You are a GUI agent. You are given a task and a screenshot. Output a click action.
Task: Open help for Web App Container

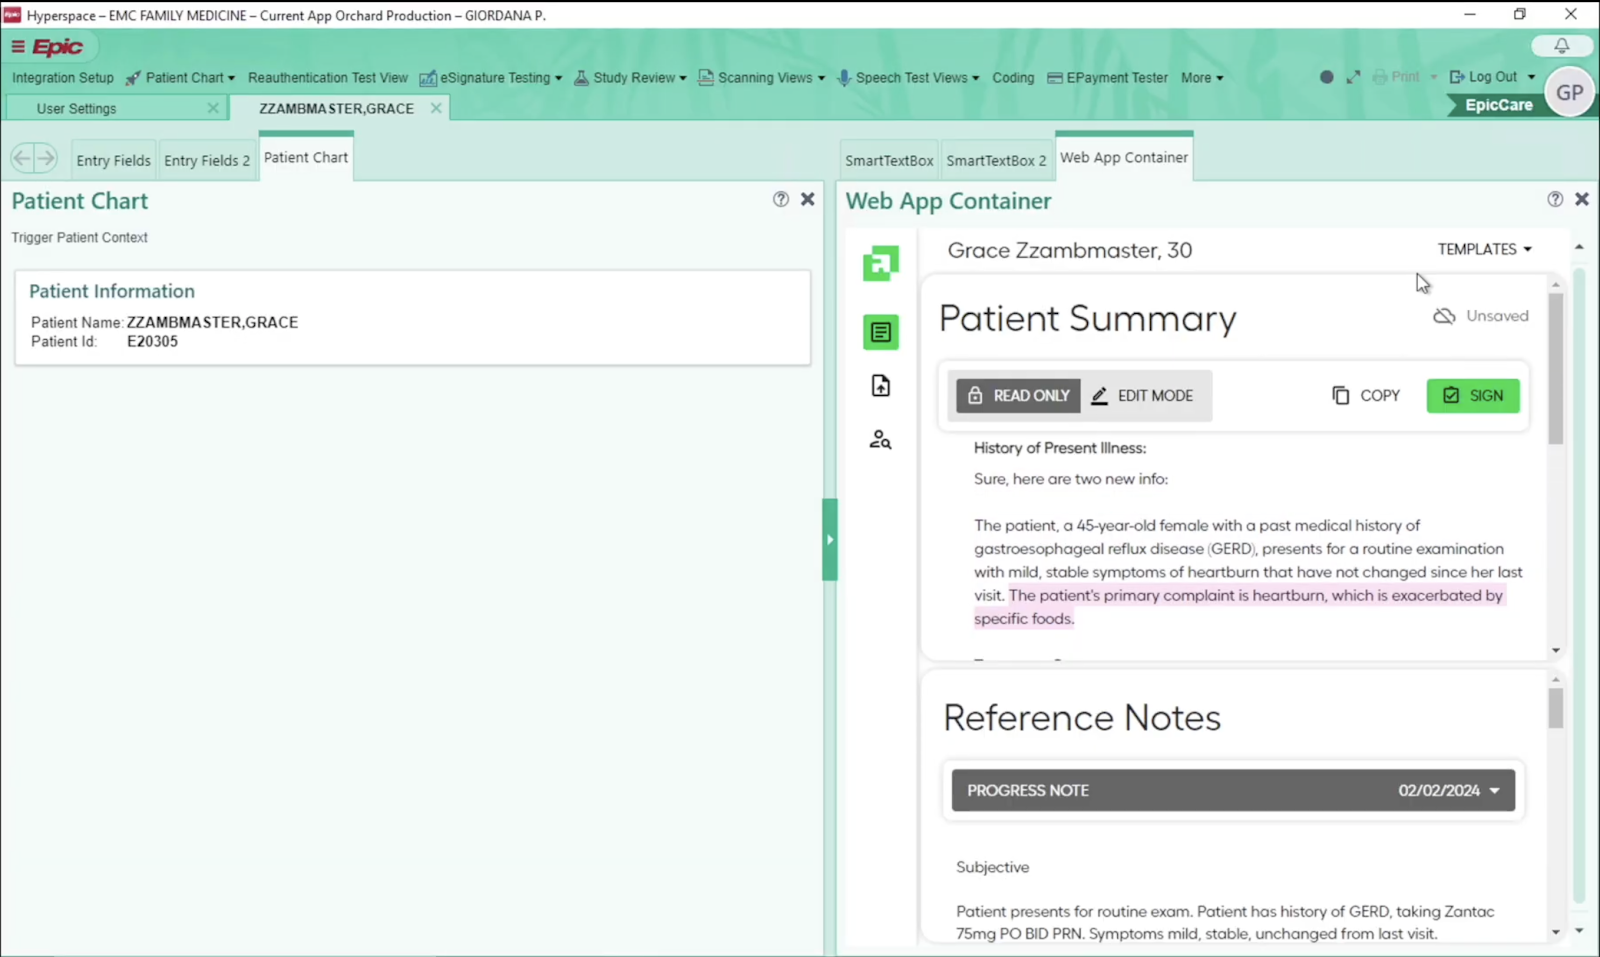[1555, 199]
